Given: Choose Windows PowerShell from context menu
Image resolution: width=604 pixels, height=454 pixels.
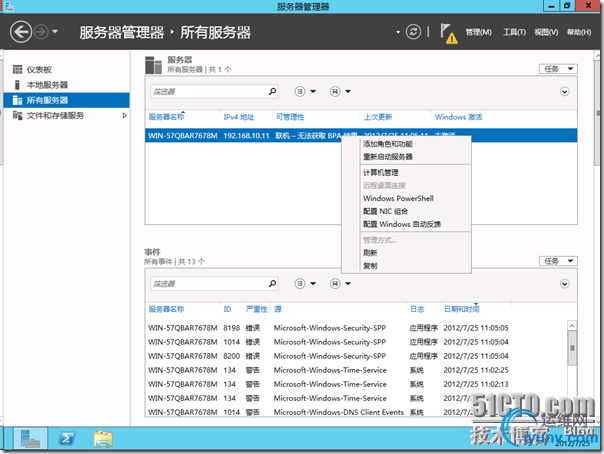Looking at the screenshot, I should 398,198.
